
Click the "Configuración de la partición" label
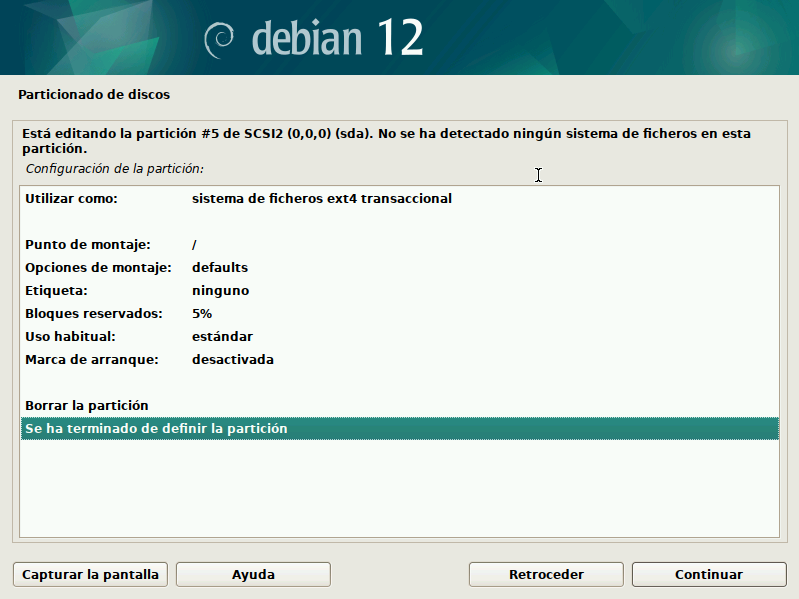coord(114,169)
